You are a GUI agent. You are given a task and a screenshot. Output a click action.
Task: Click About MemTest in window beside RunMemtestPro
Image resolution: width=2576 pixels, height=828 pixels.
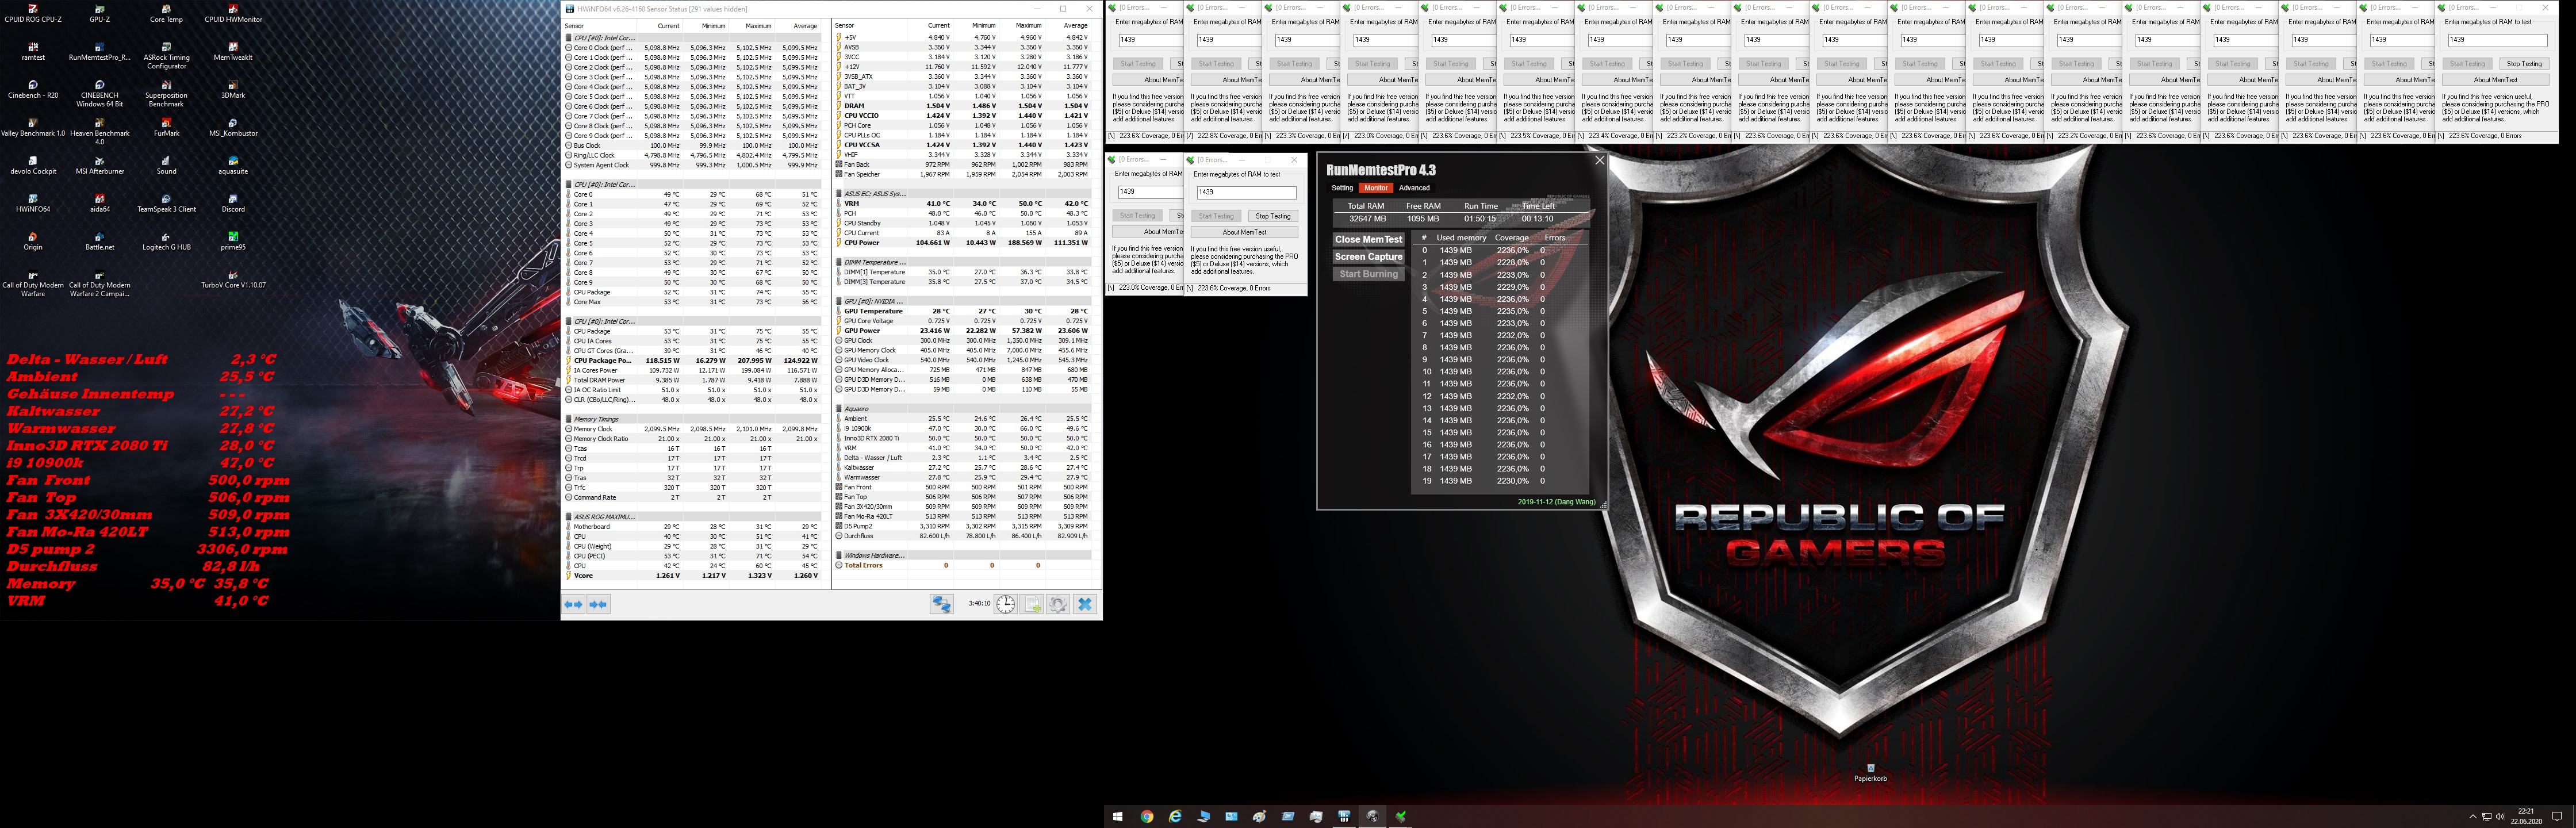(1244, 232)
